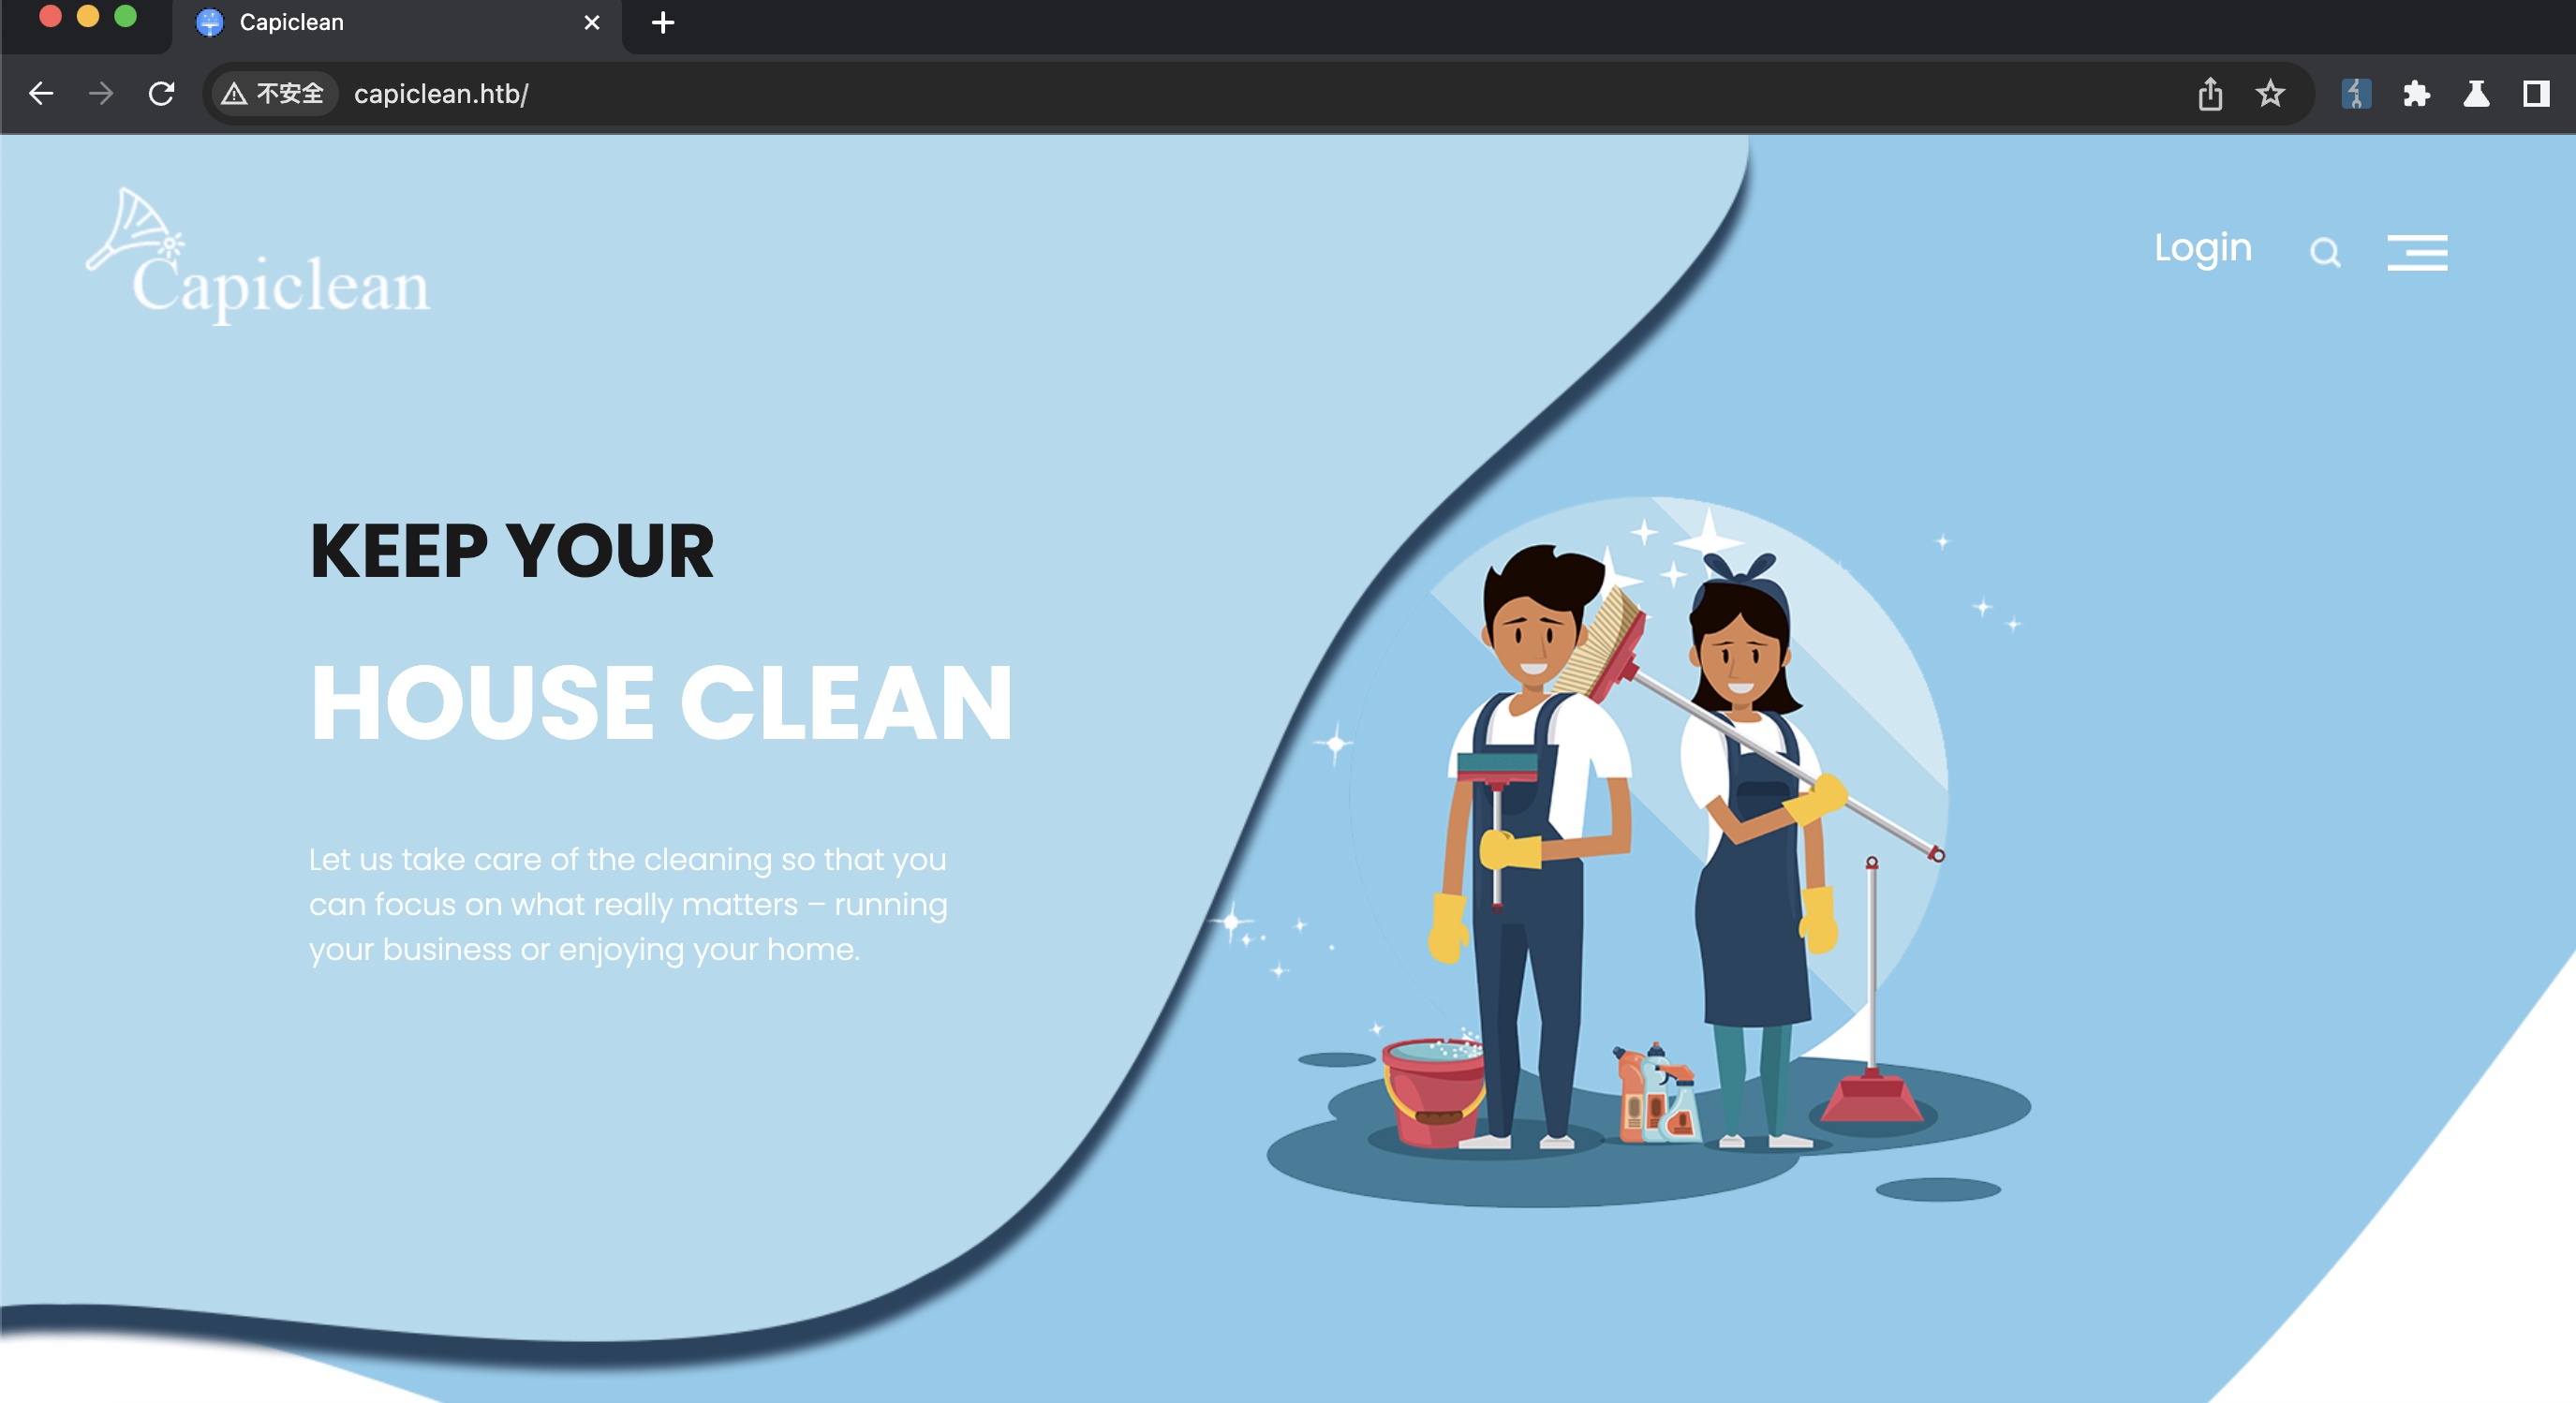Open the extensions puzzle icon

pos(2416,94)
